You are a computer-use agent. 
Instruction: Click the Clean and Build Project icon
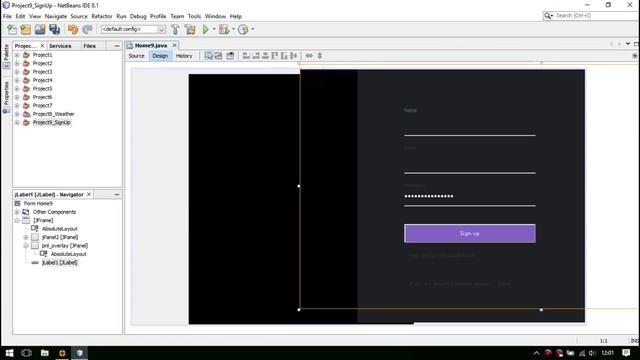190,29
